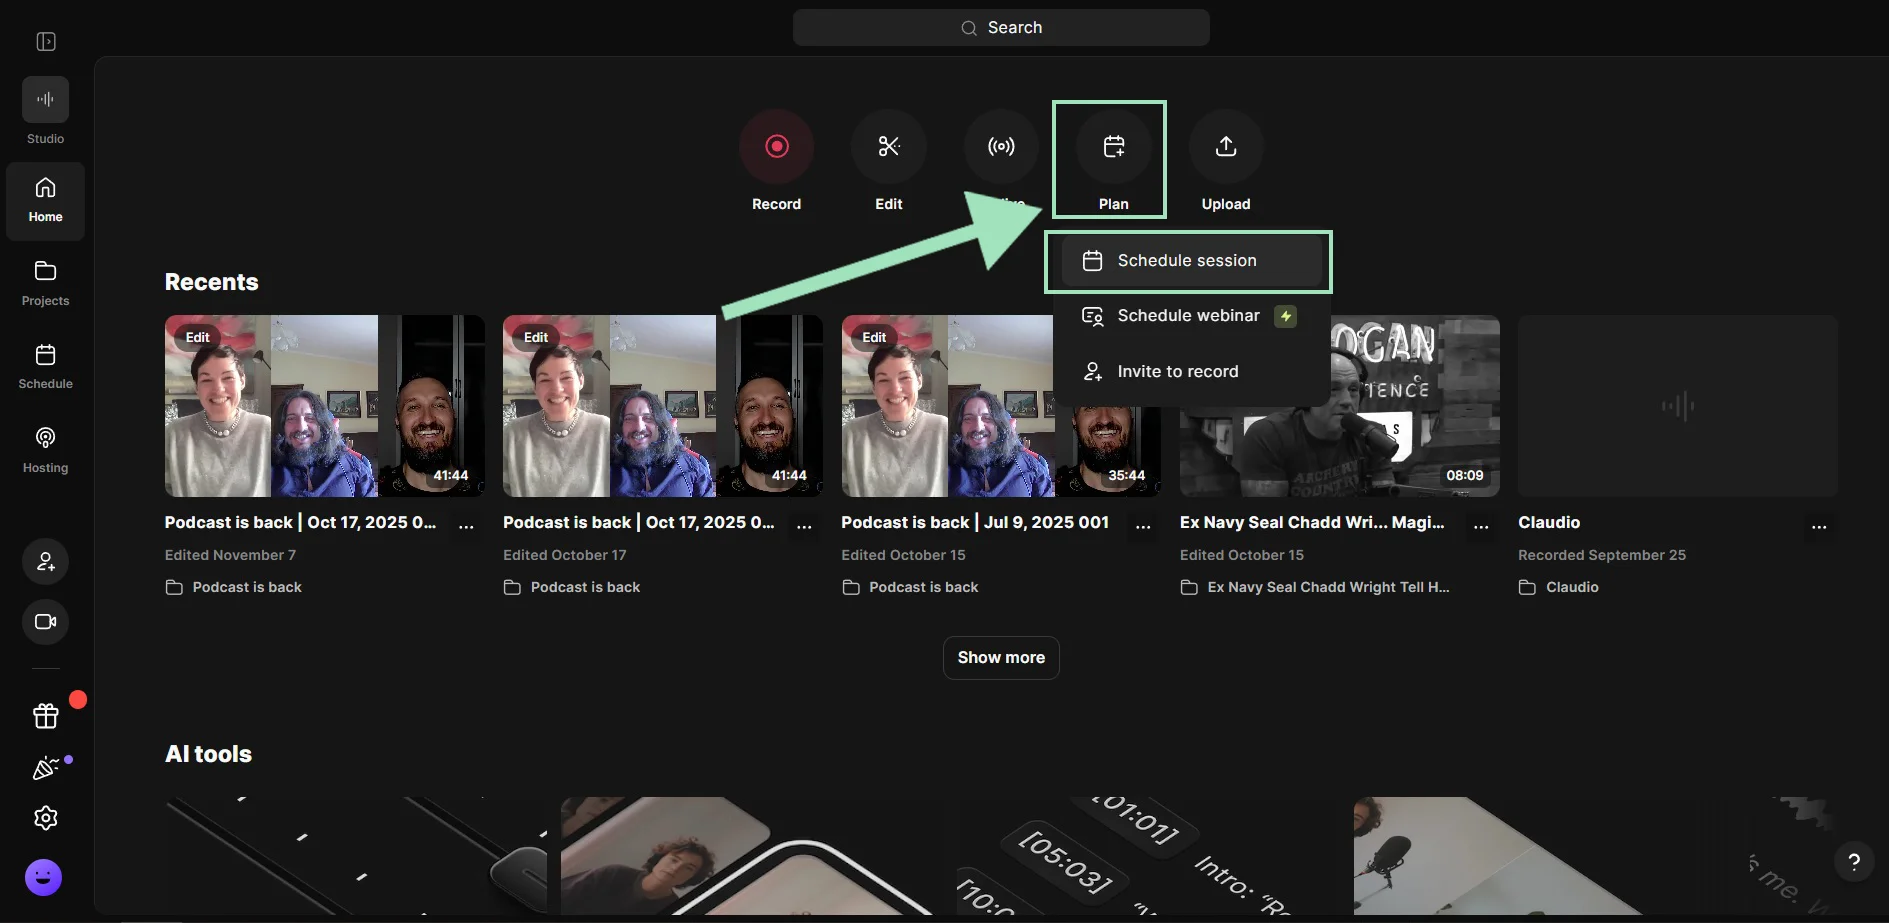Open the help question mark
Image resolution: width=1889 pixels, height=923 pixels.
pyautogui.click(x=1854, y=862)
